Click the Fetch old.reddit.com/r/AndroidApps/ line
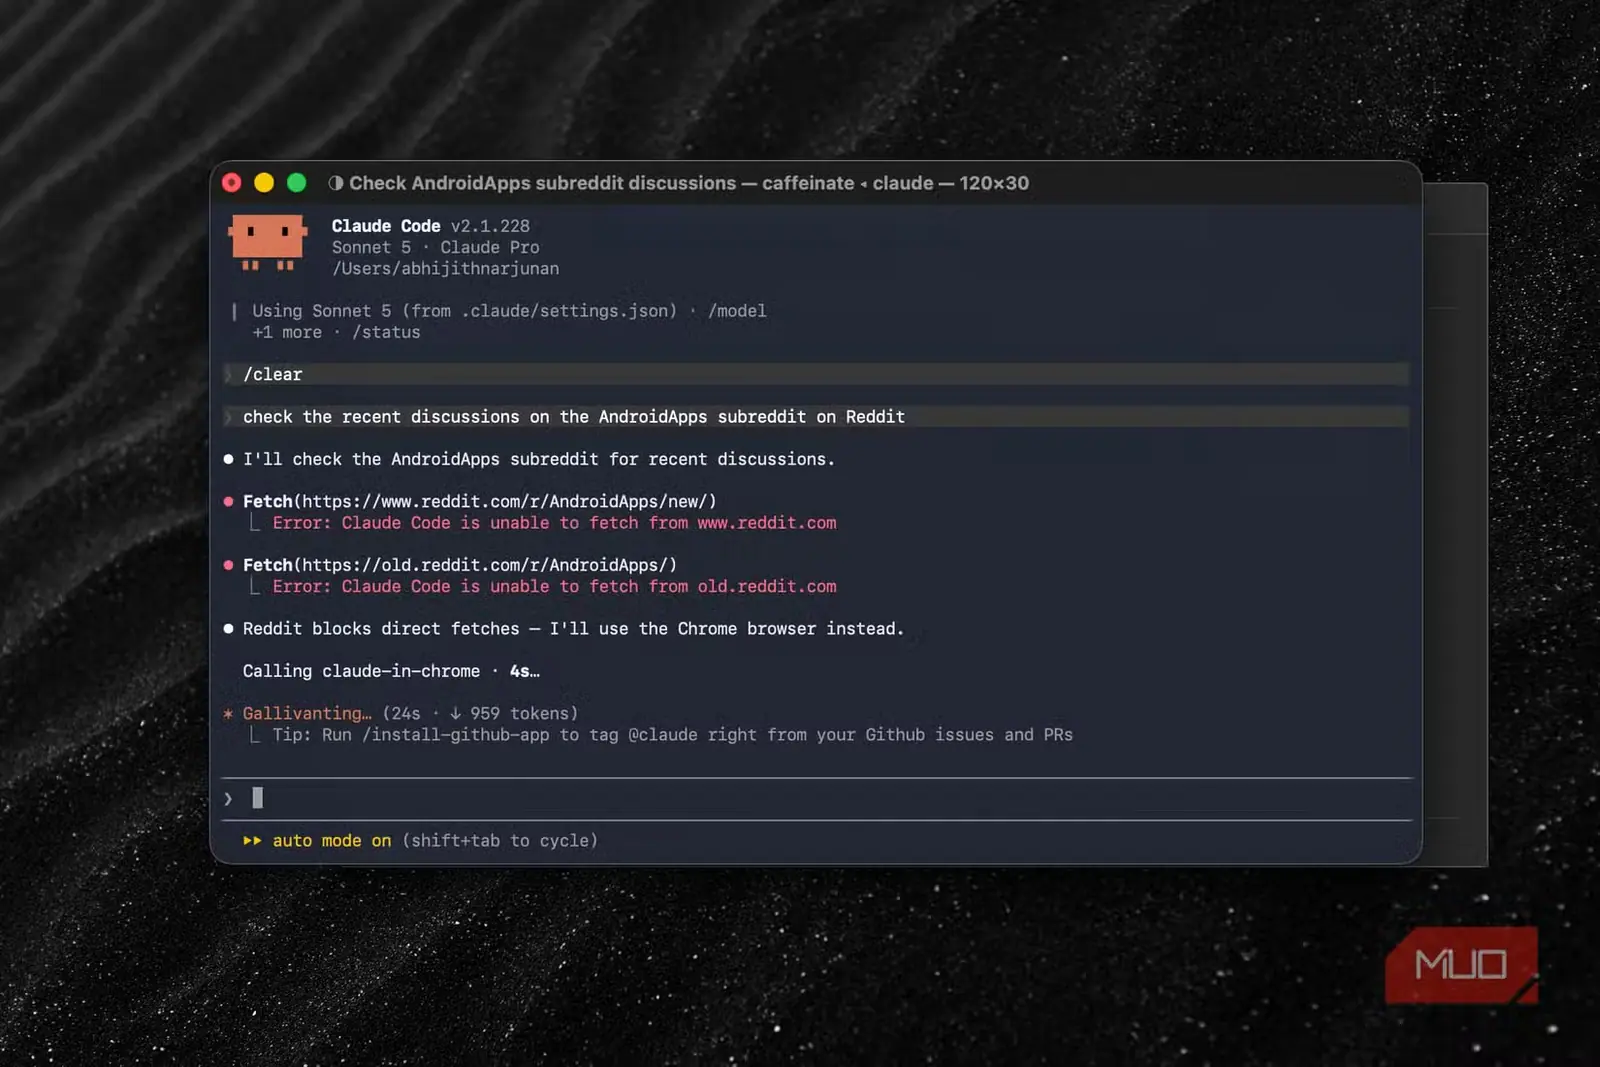Image resolution: width=1600 pixels, height=1067 pixels. (460, 565)
